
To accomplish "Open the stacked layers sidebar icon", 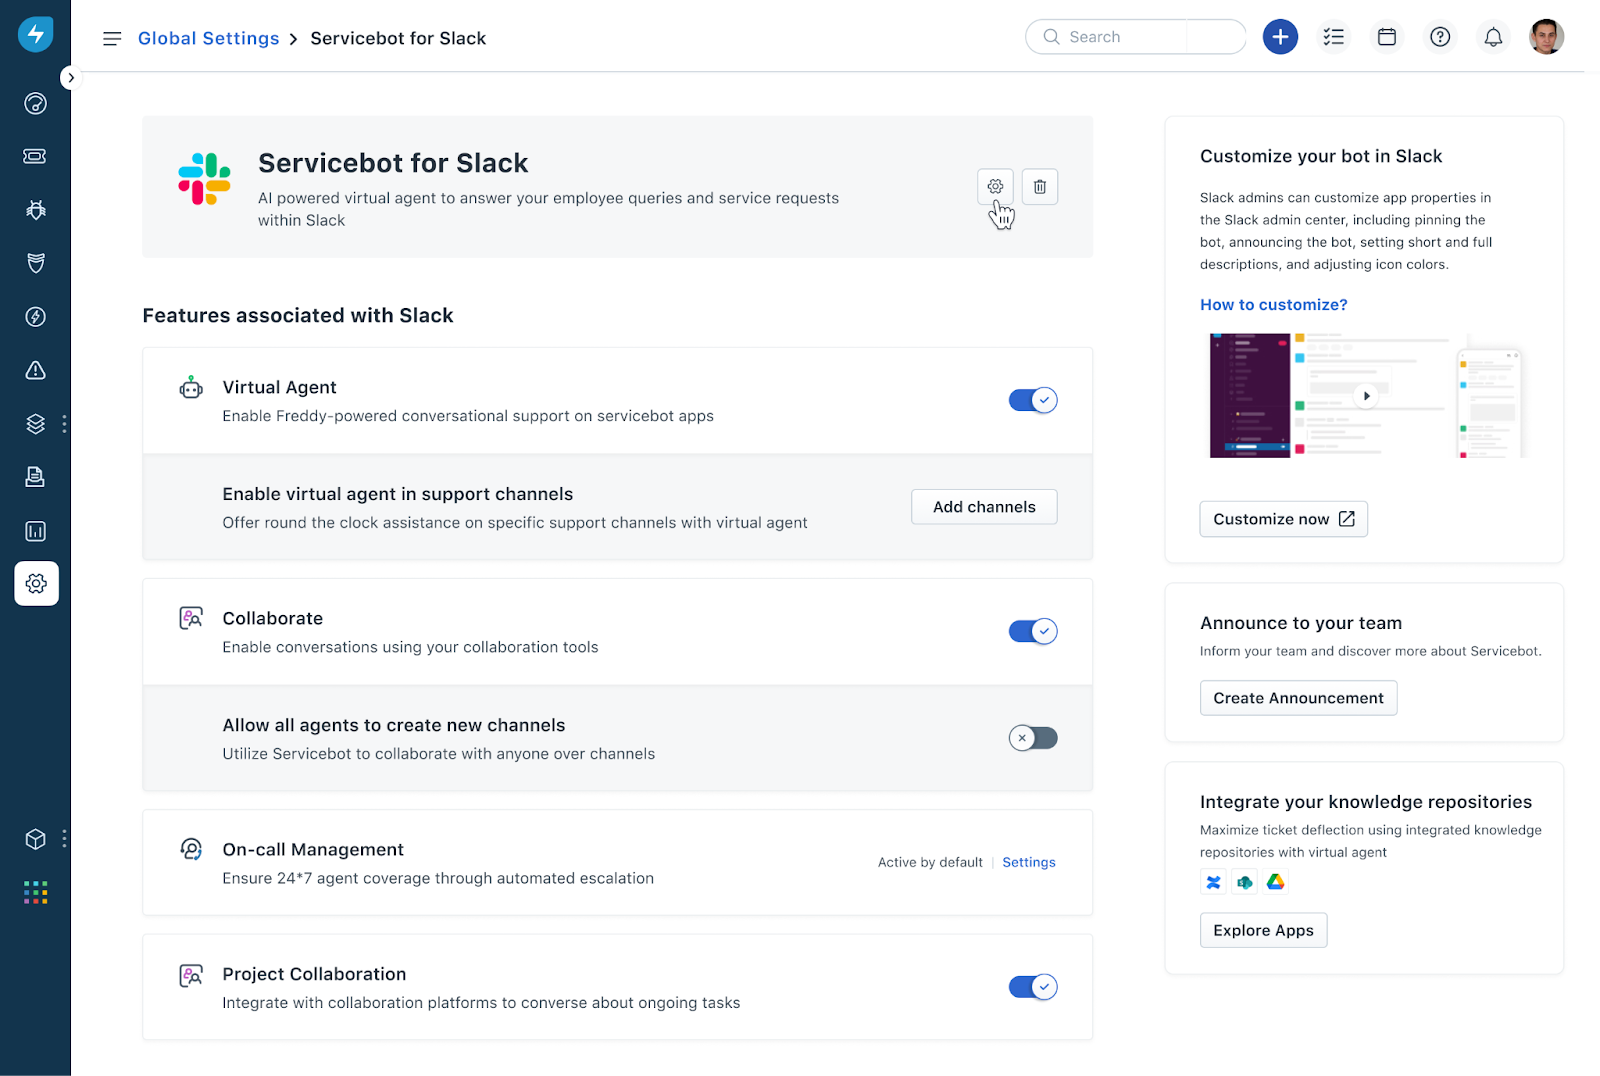I will click(35, 424).
